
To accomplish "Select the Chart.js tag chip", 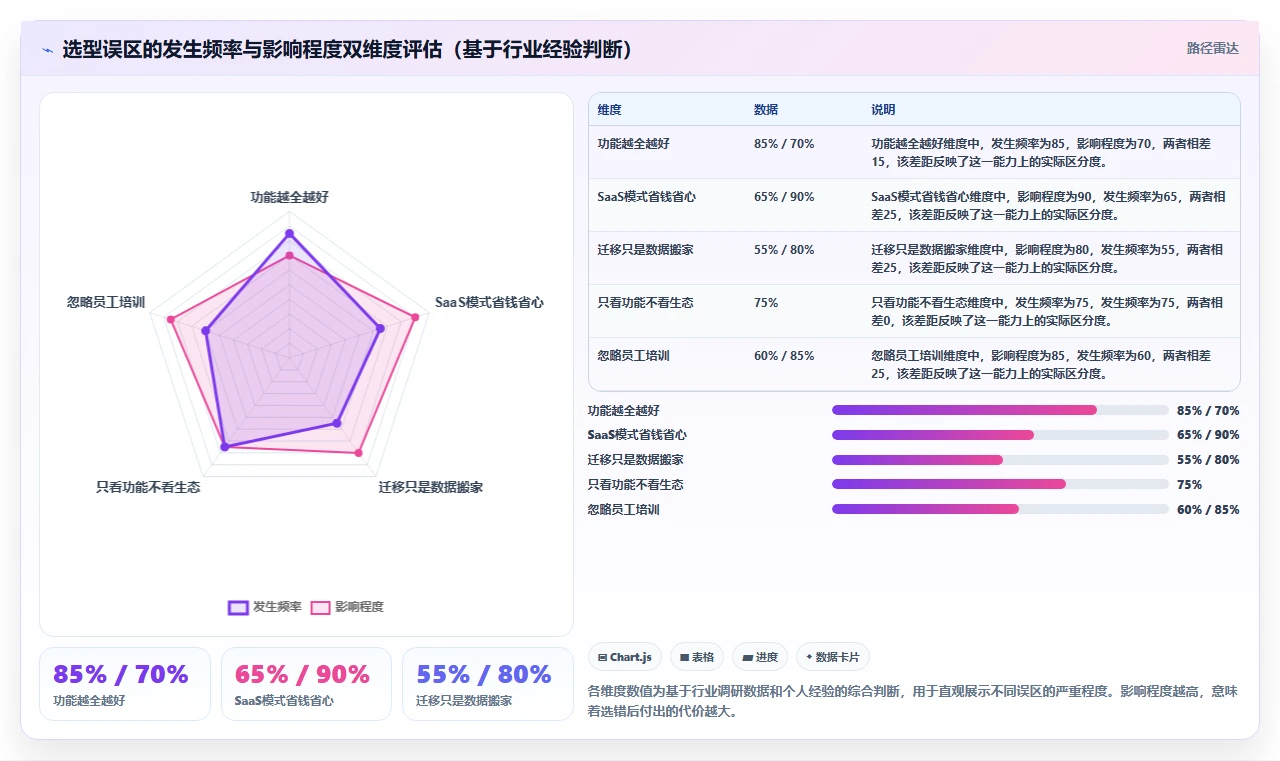I will [x=625, y=657].
